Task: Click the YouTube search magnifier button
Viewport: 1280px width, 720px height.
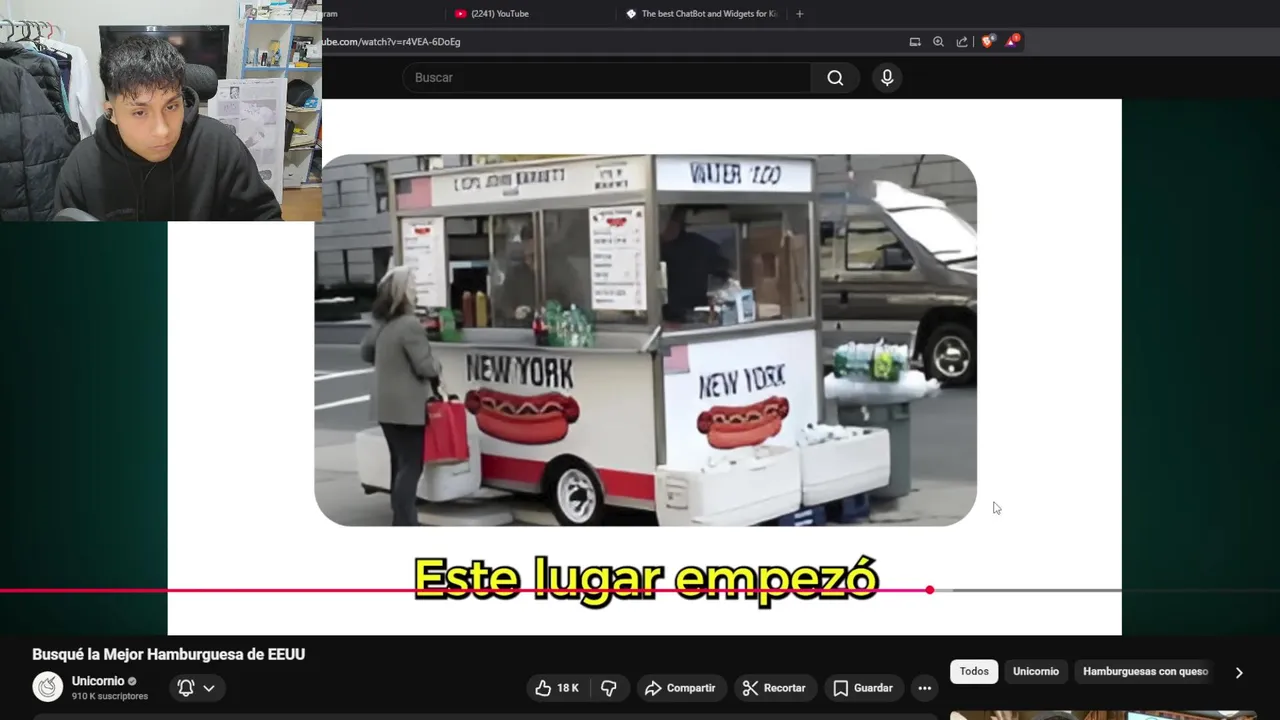Action: click(x=835, y=78)
